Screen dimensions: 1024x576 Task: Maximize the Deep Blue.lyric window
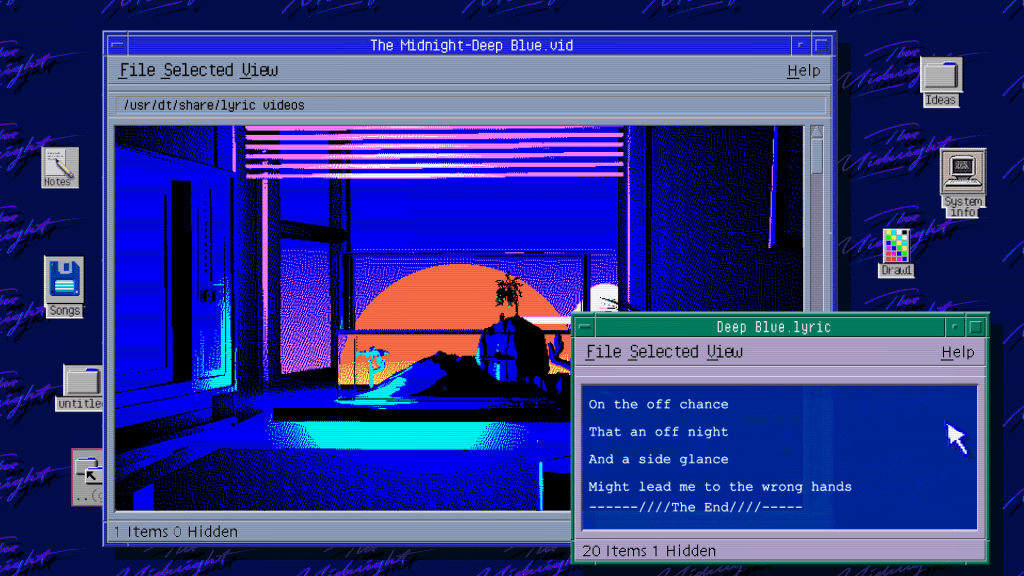point(976,327)
